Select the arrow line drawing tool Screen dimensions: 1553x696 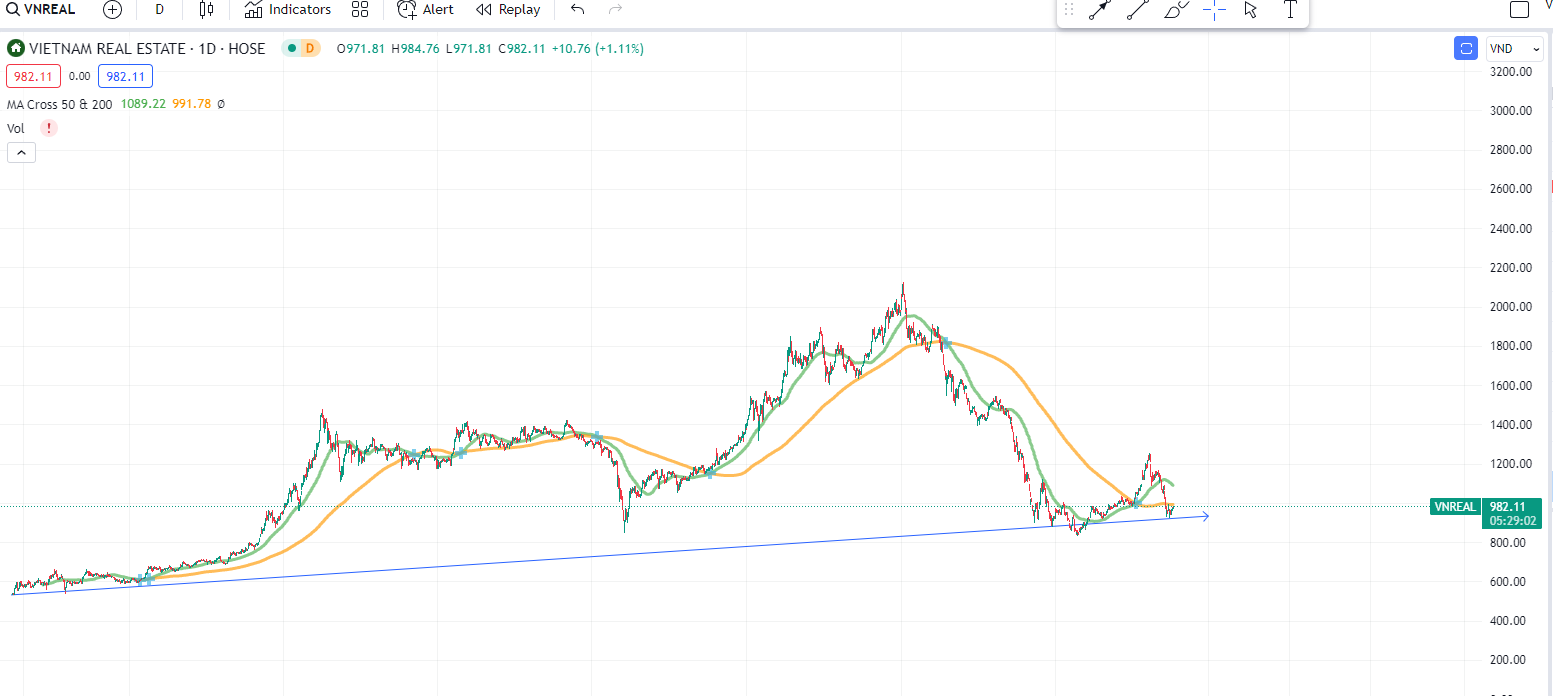tap(1100, 10)
